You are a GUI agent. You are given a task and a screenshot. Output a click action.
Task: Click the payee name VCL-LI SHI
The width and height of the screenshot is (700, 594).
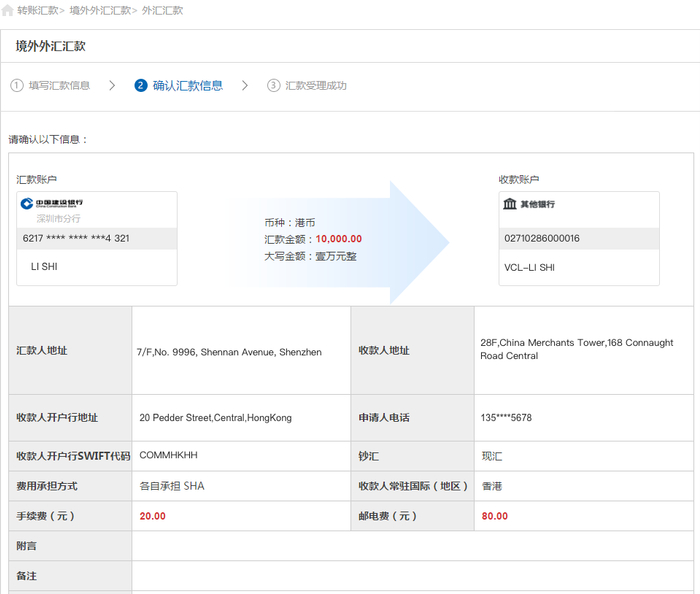(x=529, y=268)
